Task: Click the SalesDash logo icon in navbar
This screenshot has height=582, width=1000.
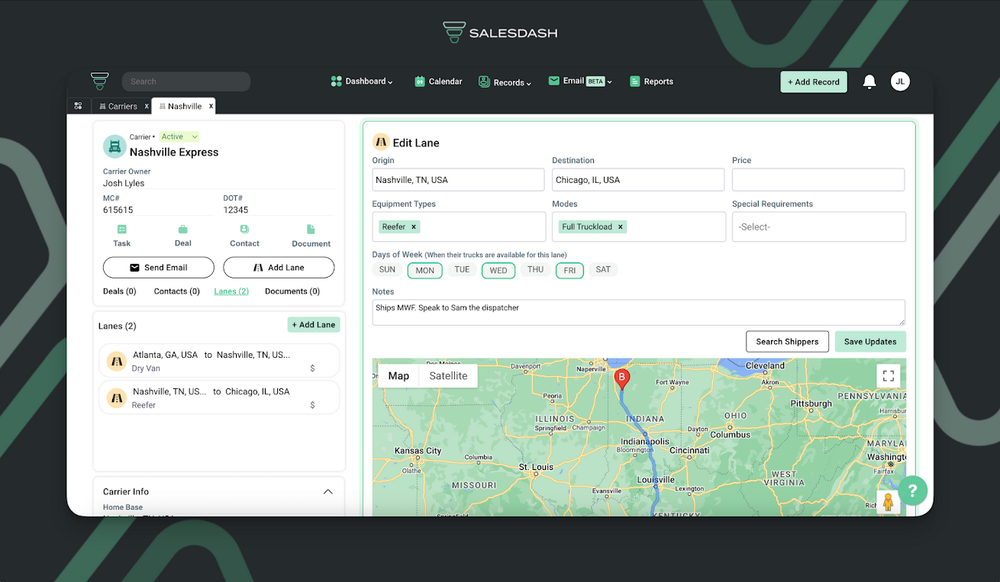Action: pos(99,81)
